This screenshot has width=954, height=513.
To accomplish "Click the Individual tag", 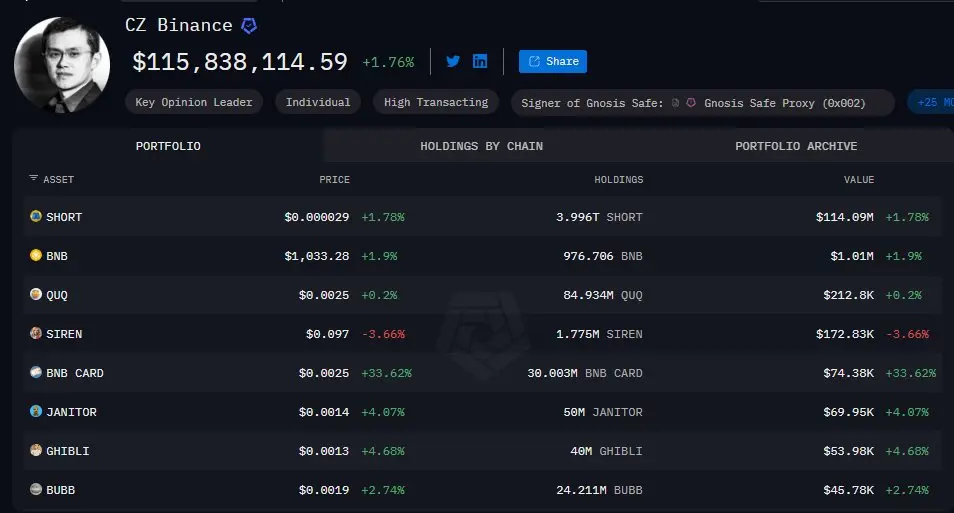I will pyautogui.click(x=318, y=102).
